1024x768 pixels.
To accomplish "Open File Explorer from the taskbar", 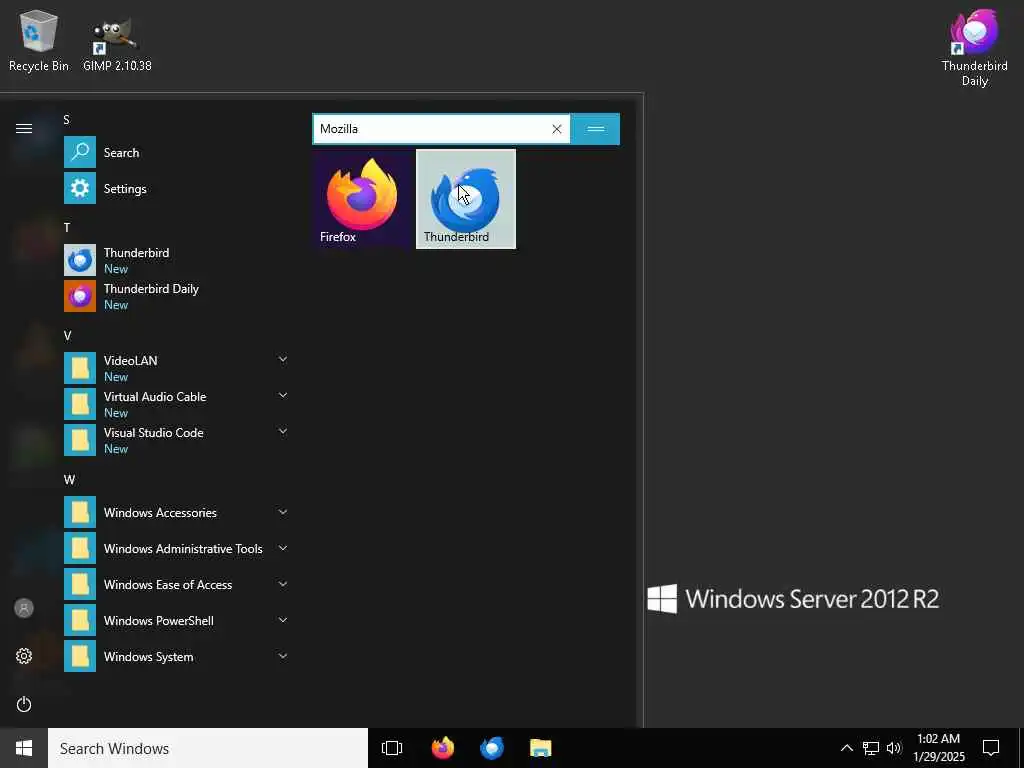I will click(541, 748).
